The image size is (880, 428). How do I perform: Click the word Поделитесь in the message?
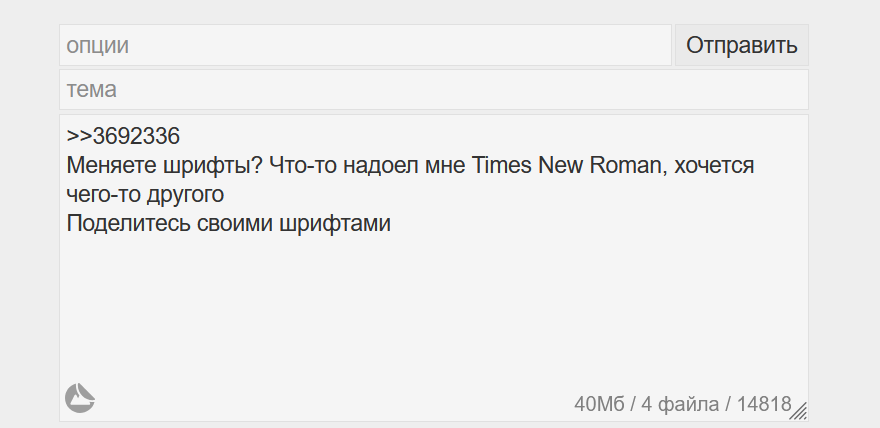click(129, 224)
